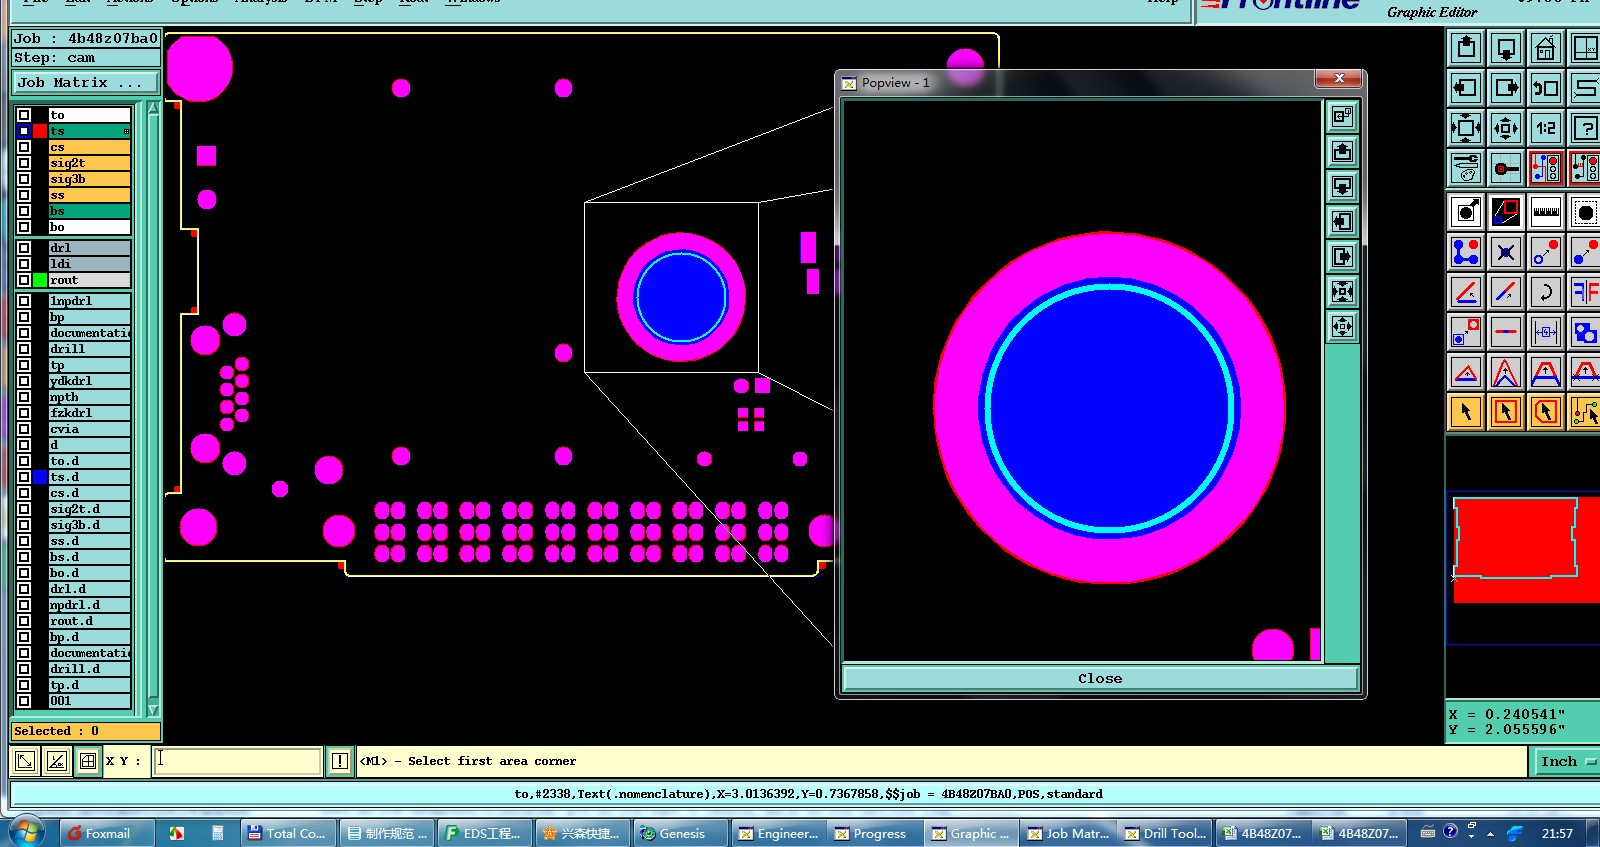Toggle the checkbox for layer 'ts.d'
The image size is (1600, 847).
click(x=24, y=477)
